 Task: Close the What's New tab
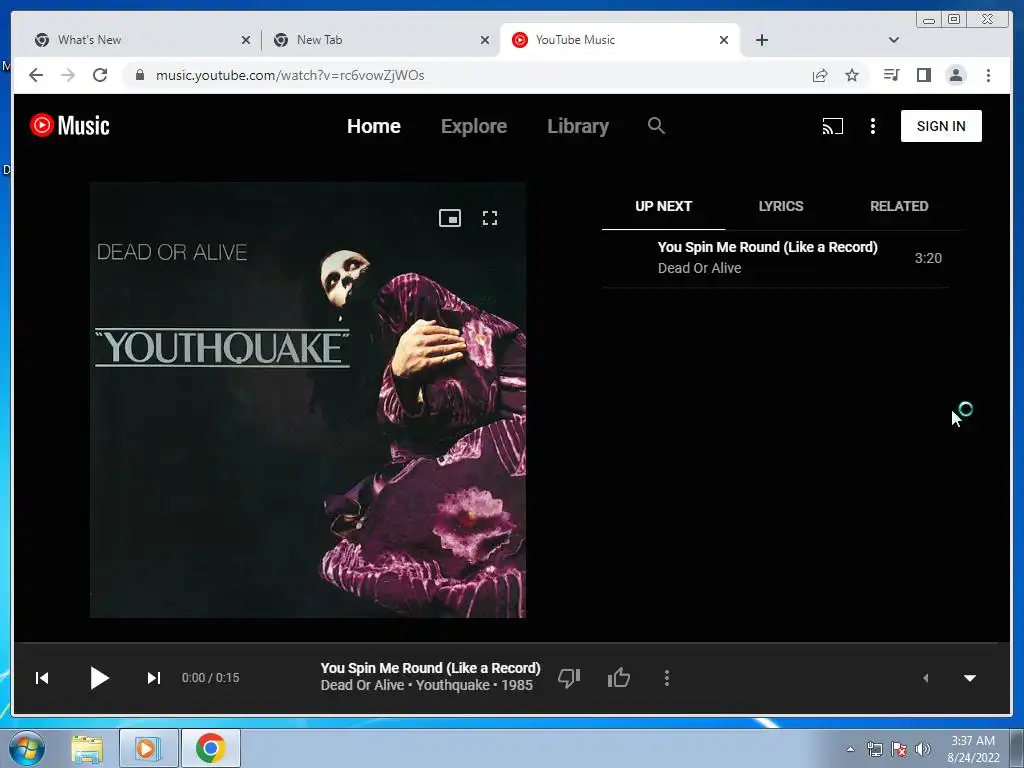click(246, 40)
